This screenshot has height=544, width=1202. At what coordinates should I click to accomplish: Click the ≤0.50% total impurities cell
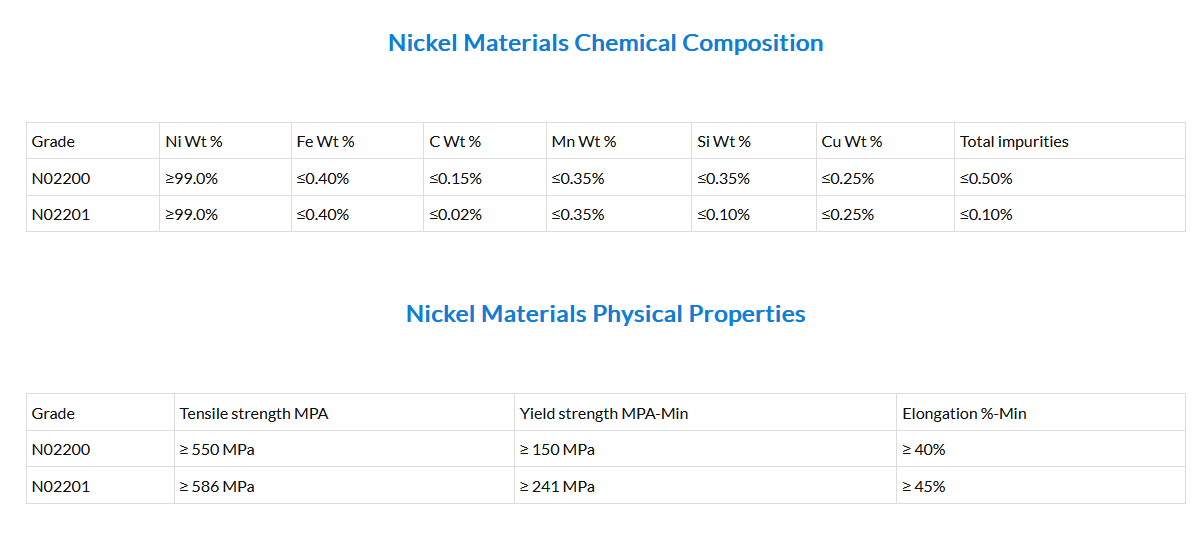(986, 179)
